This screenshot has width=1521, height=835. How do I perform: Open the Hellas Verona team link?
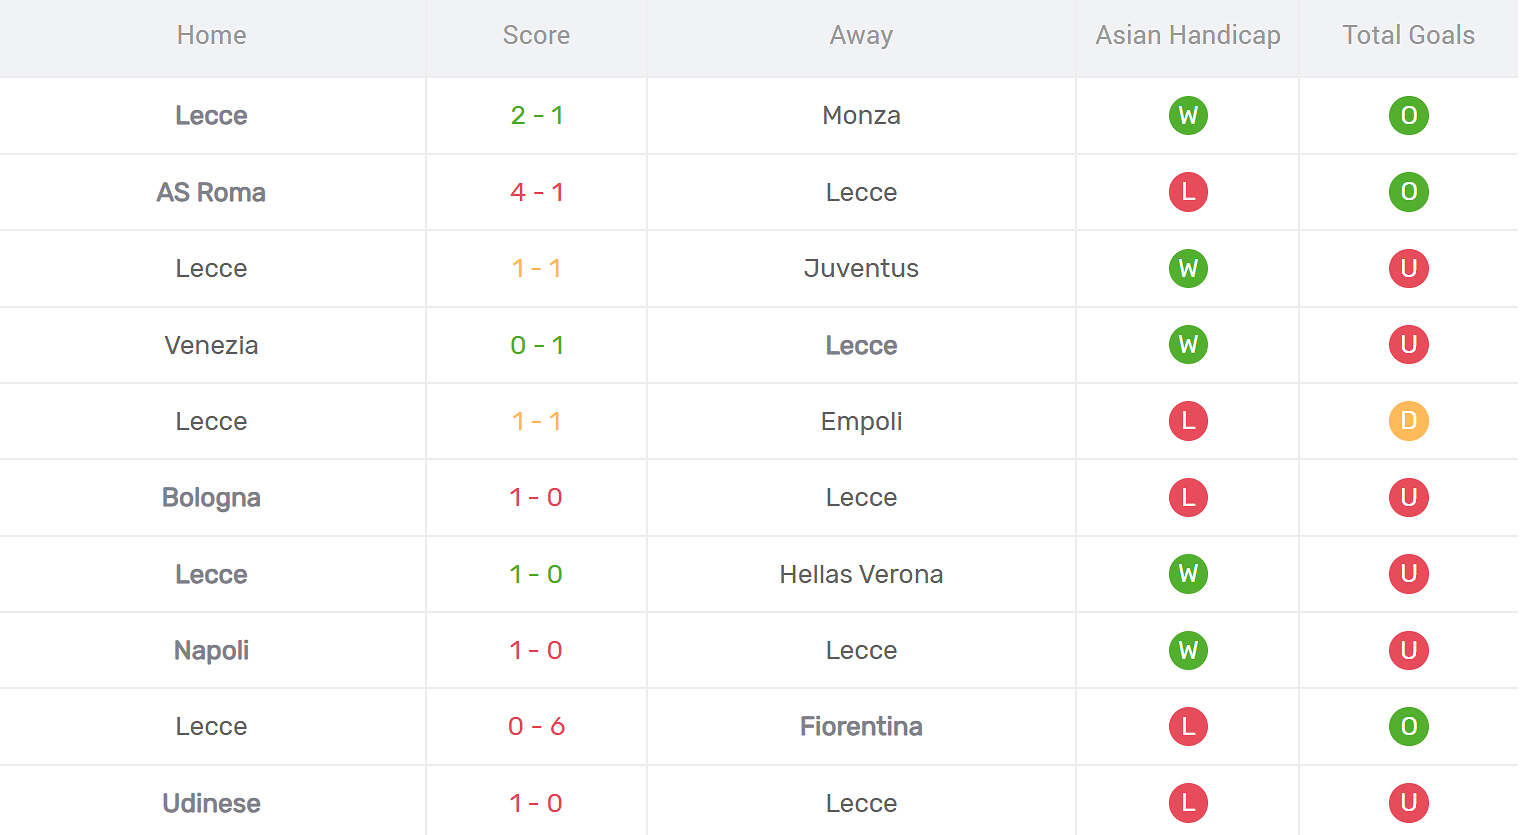tap(861, 574)
